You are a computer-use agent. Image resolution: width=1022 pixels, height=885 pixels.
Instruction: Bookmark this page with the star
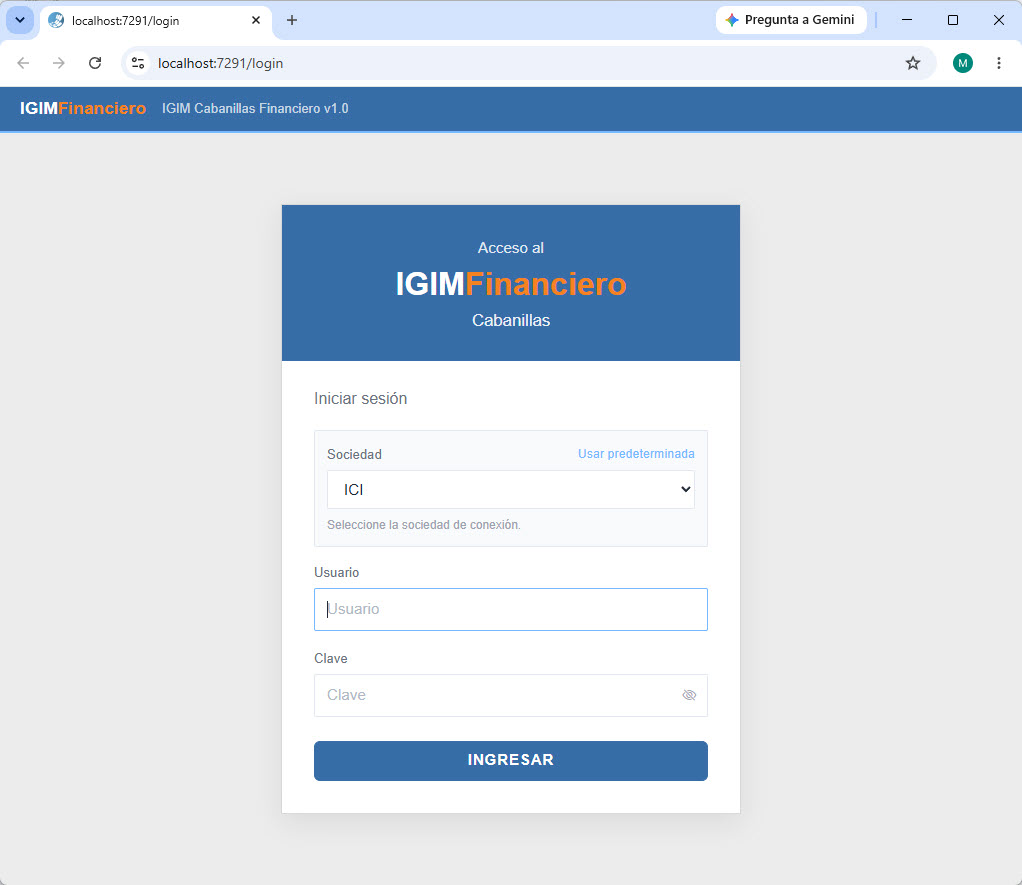coord(912,63)
